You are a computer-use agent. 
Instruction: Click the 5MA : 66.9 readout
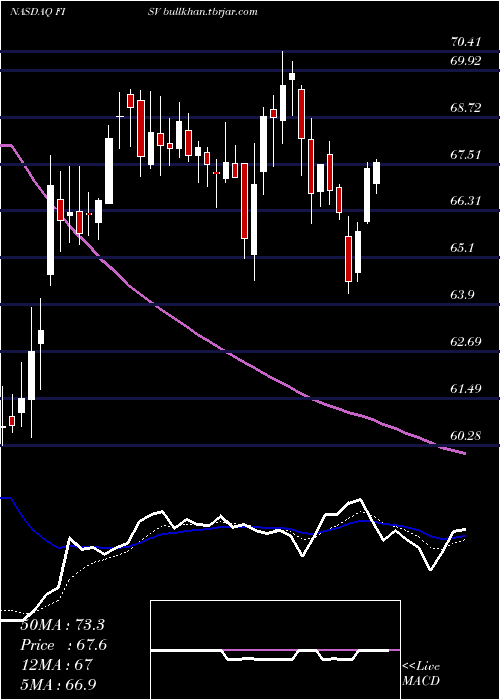click(x=58, y=684)
